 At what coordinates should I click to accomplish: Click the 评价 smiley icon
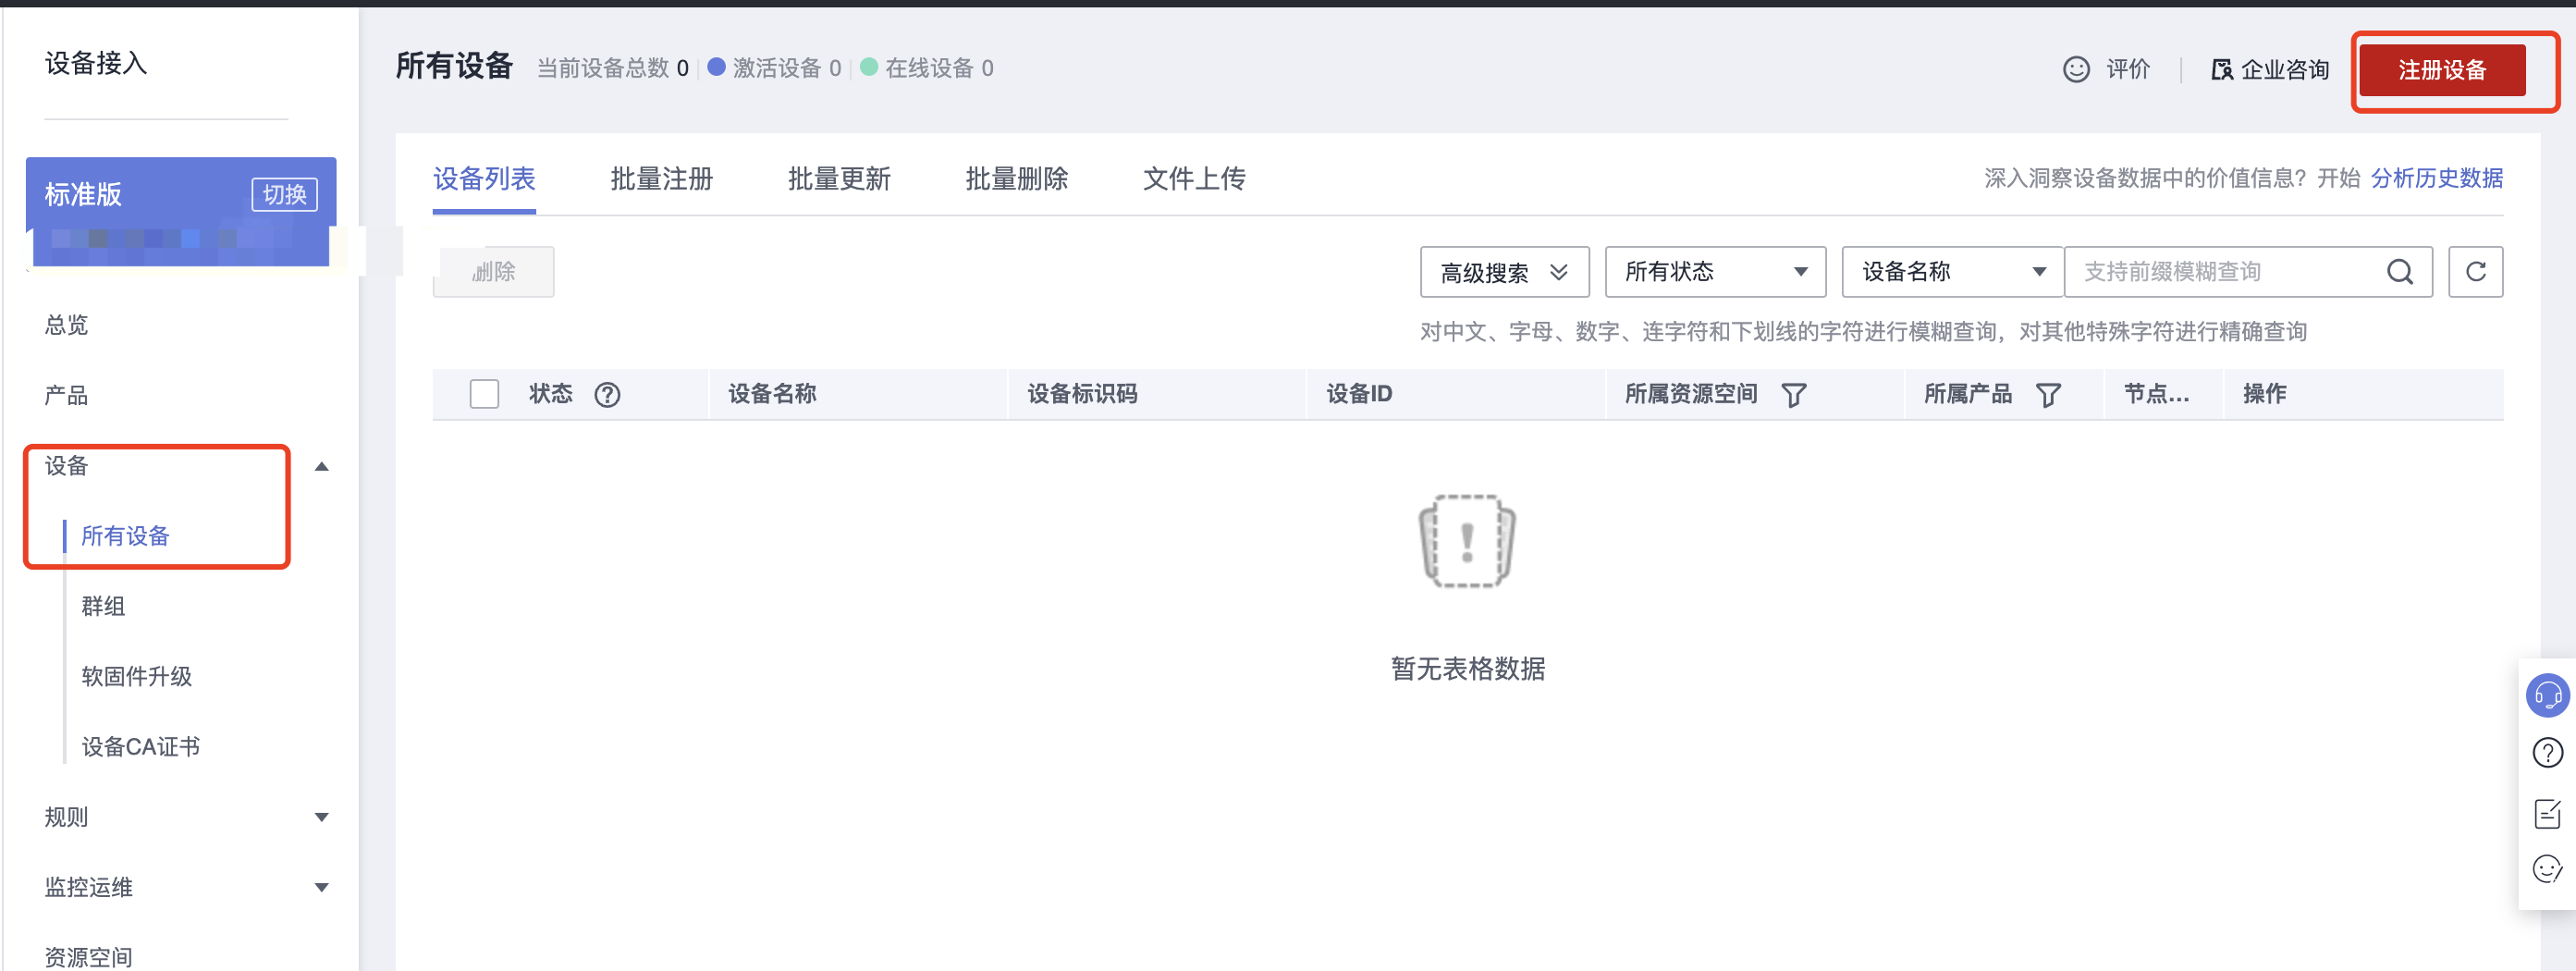(2076, 69)
